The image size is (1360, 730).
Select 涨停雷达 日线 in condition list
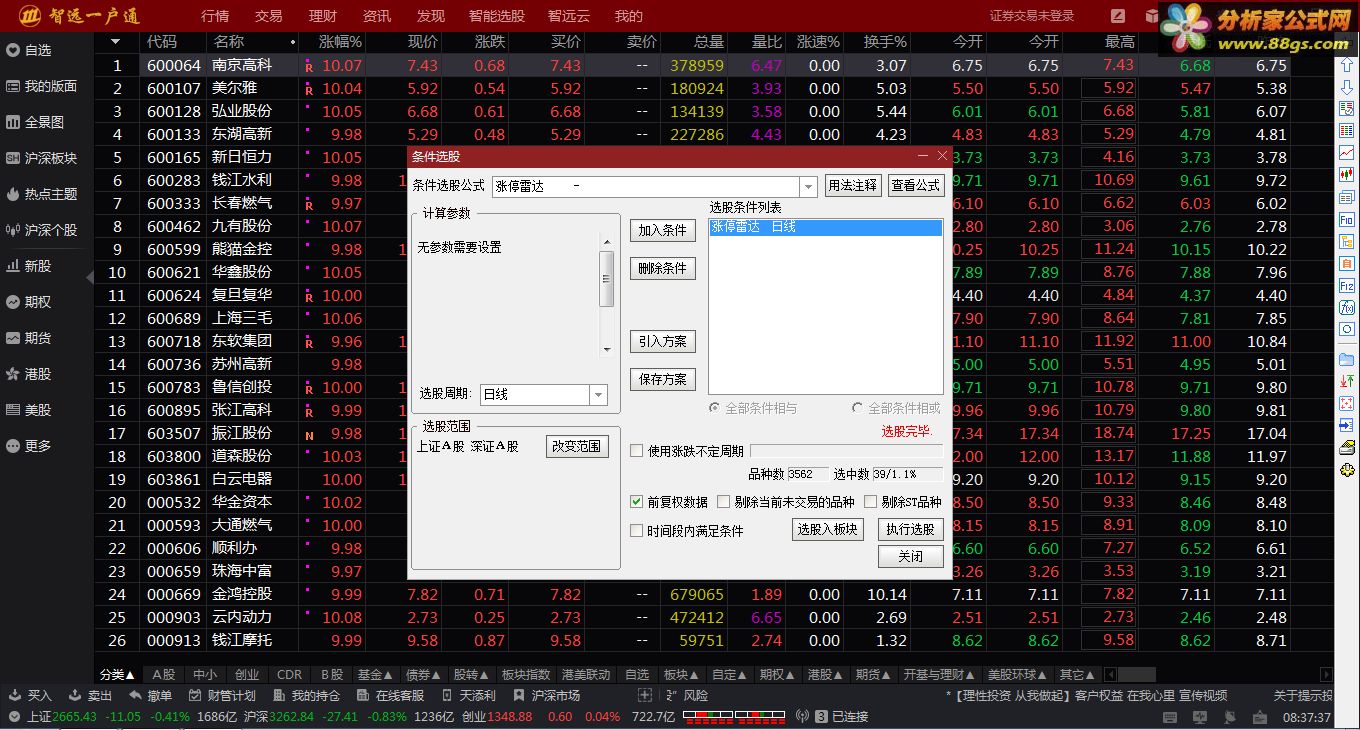tap(826, 228)
